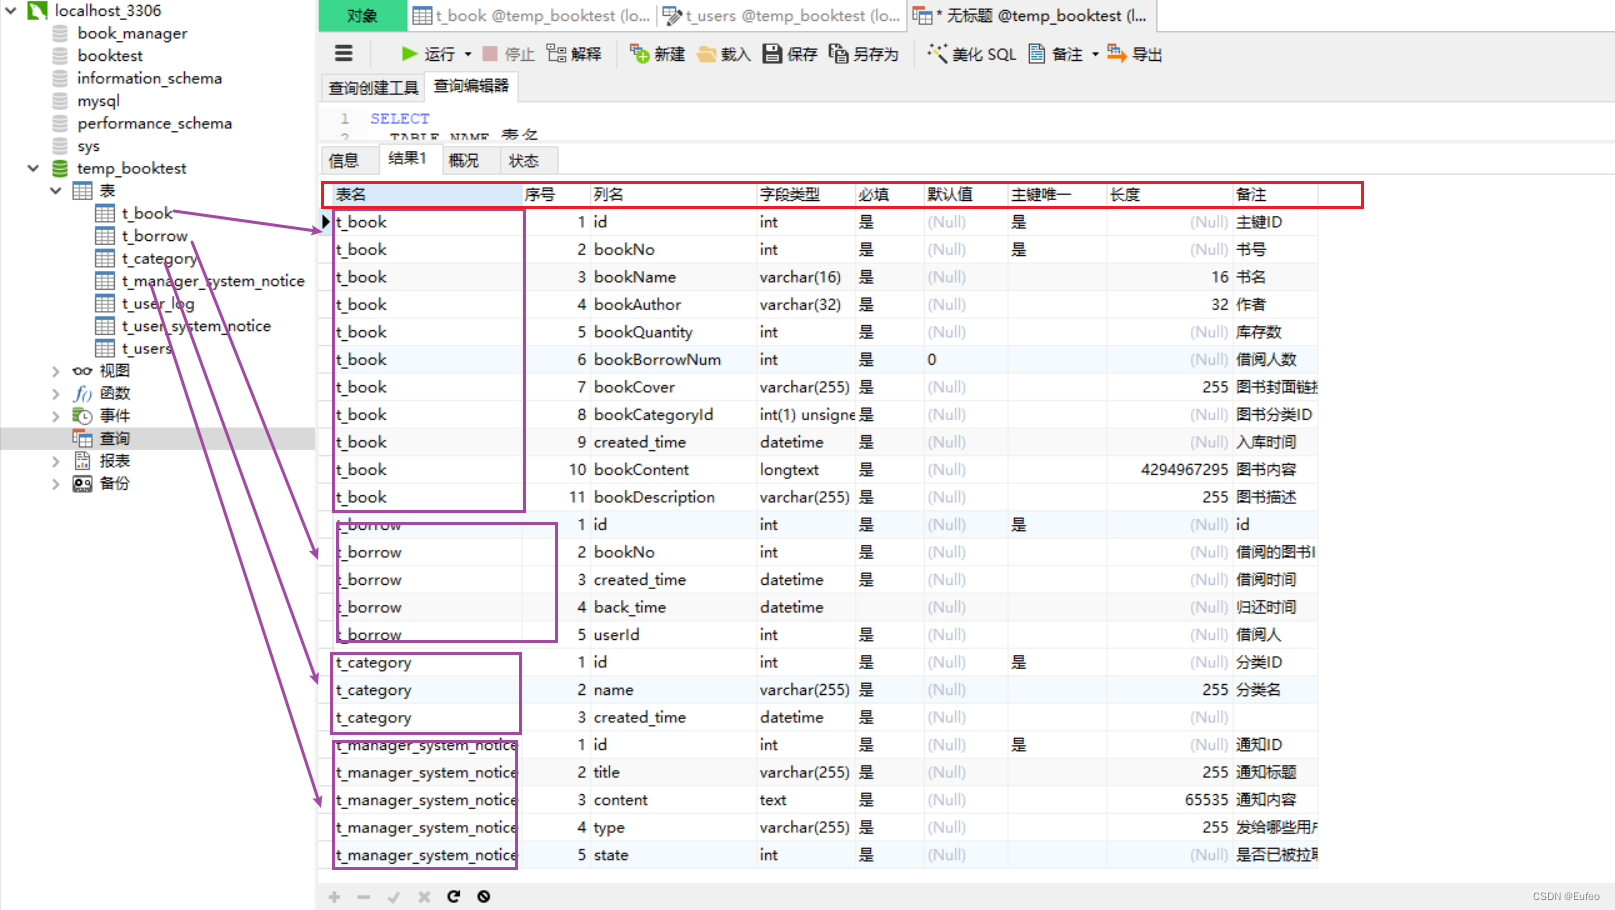Select the booktest database

pyautogui.click(x=110, y=56)
